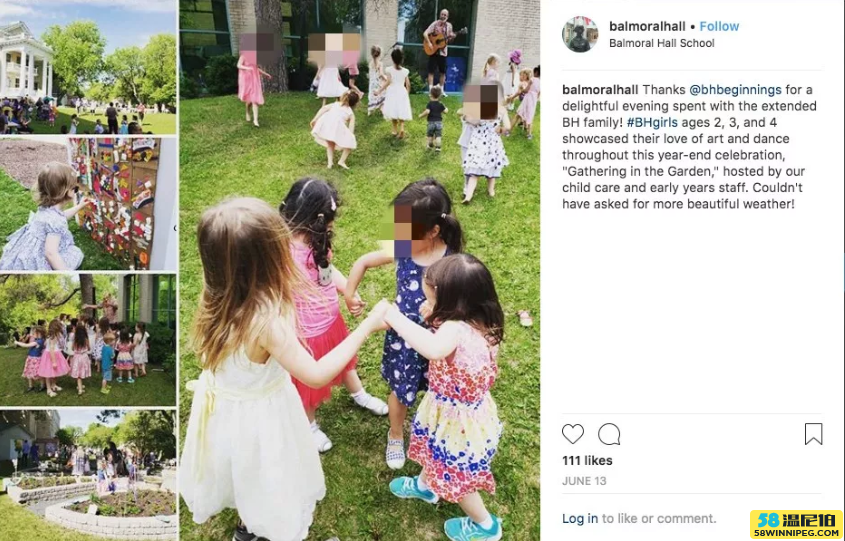Click the Log in link
Image resolution: width=845 pixels, height=541 pixels.
pos(580,518)
